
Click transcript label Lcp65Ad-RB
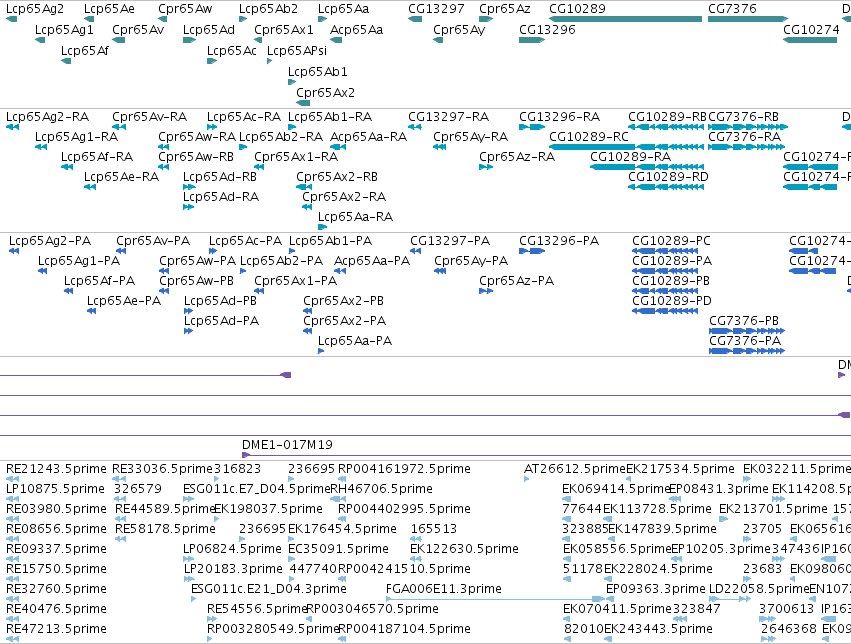tap(220, 177)
